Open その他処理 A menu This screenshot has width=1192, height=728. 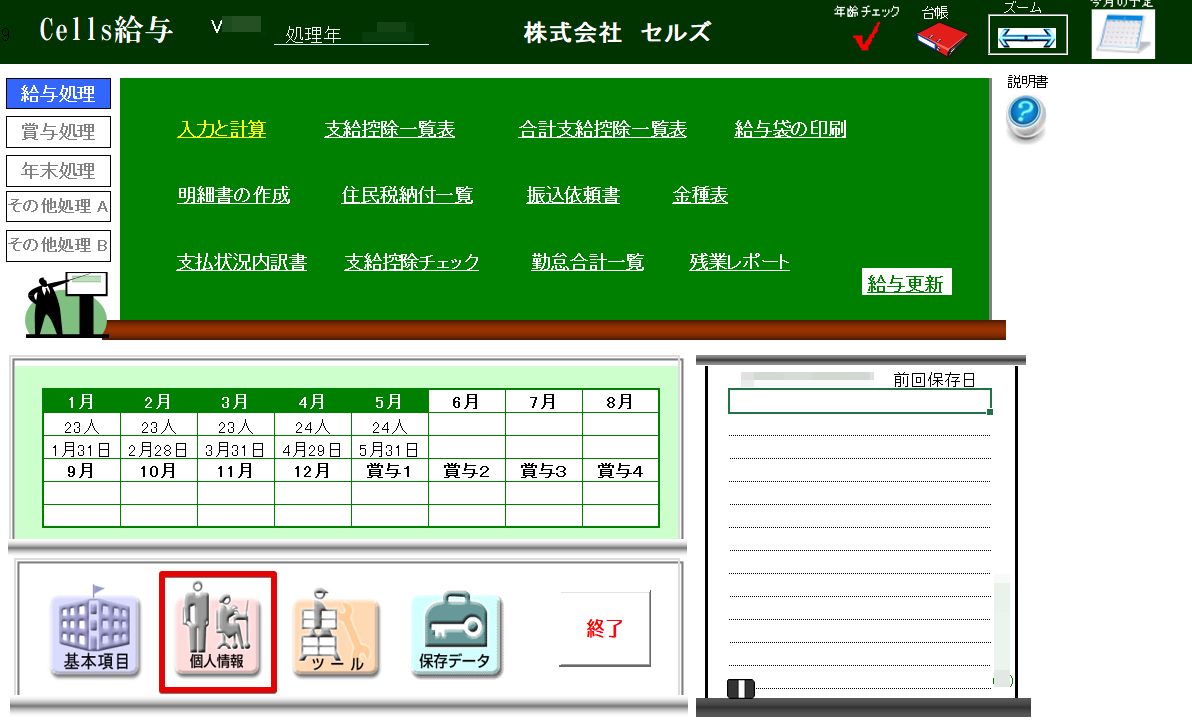point(58,207)
